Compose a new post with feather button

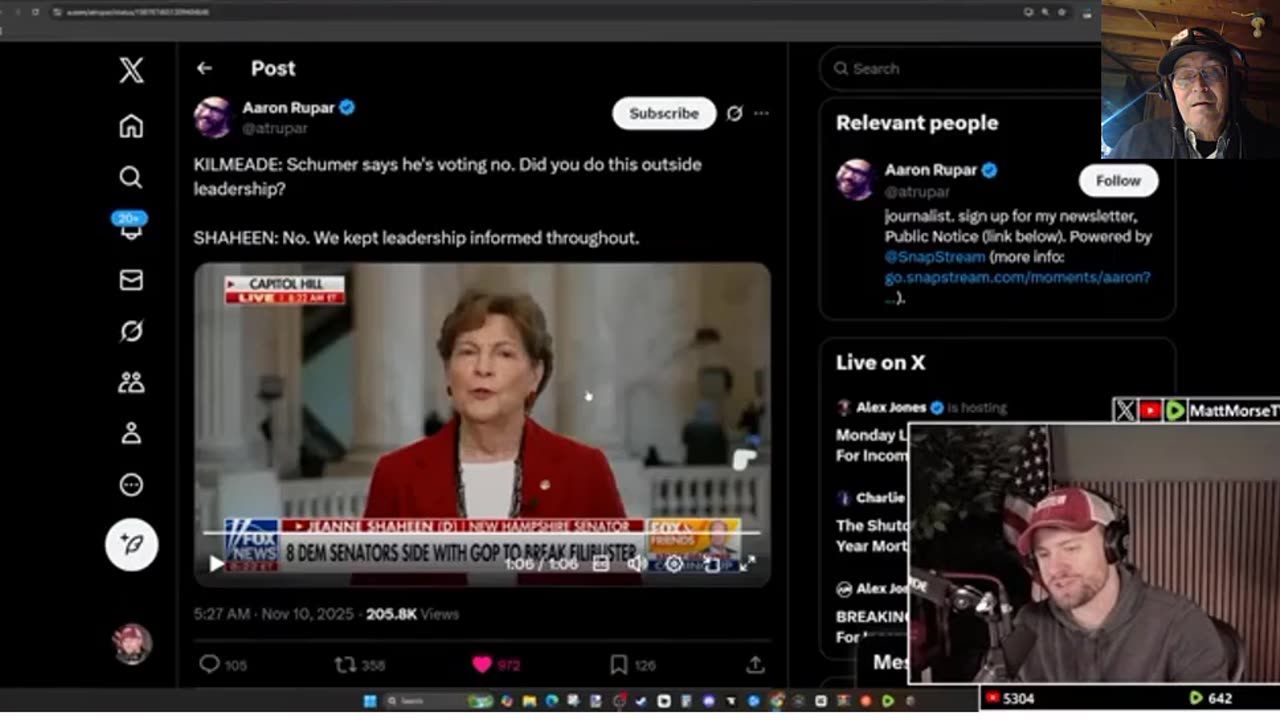click(x=132, y=544)
